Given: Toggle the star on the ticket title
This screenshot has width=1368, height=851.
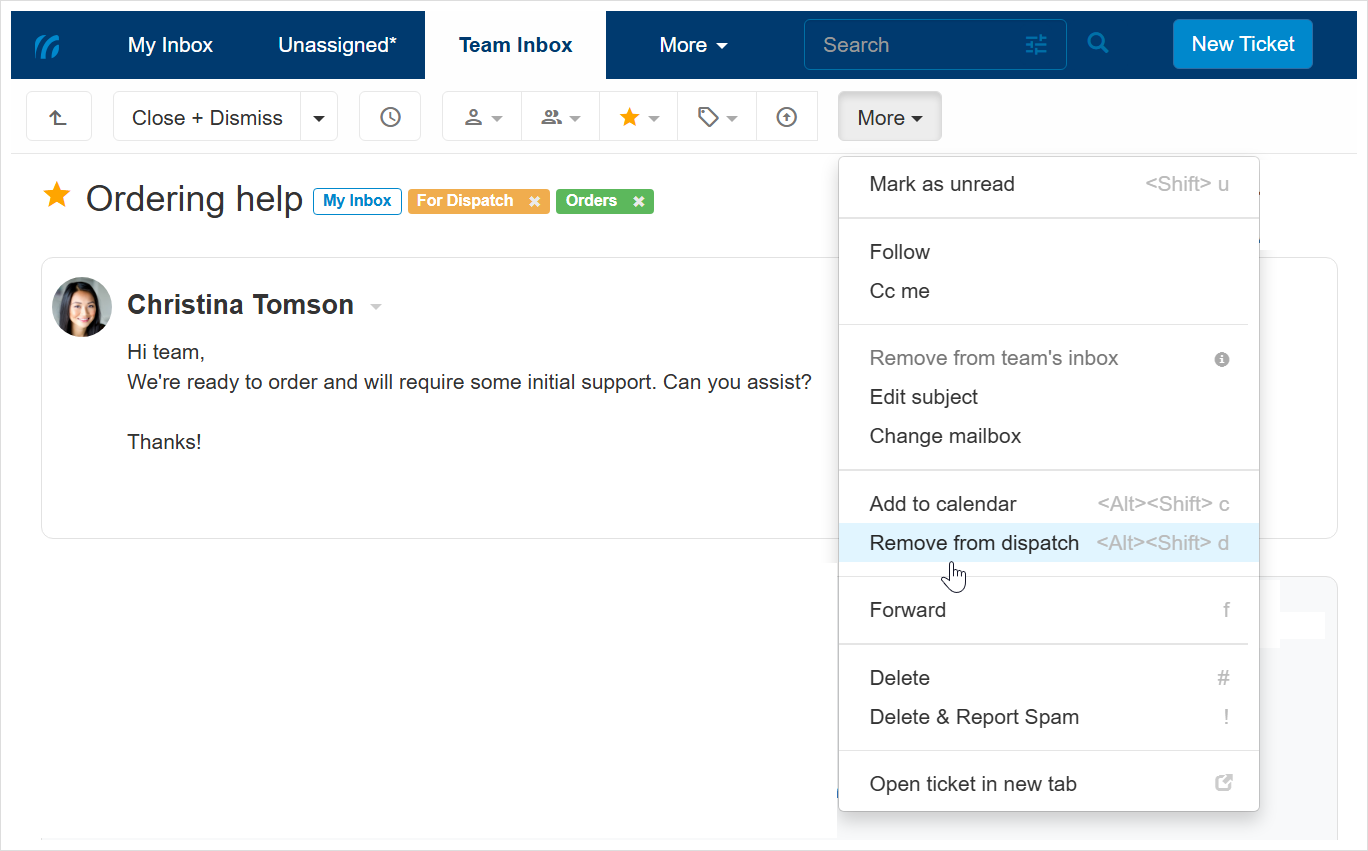Looking at the screenshot, I should tap(57, 196).
